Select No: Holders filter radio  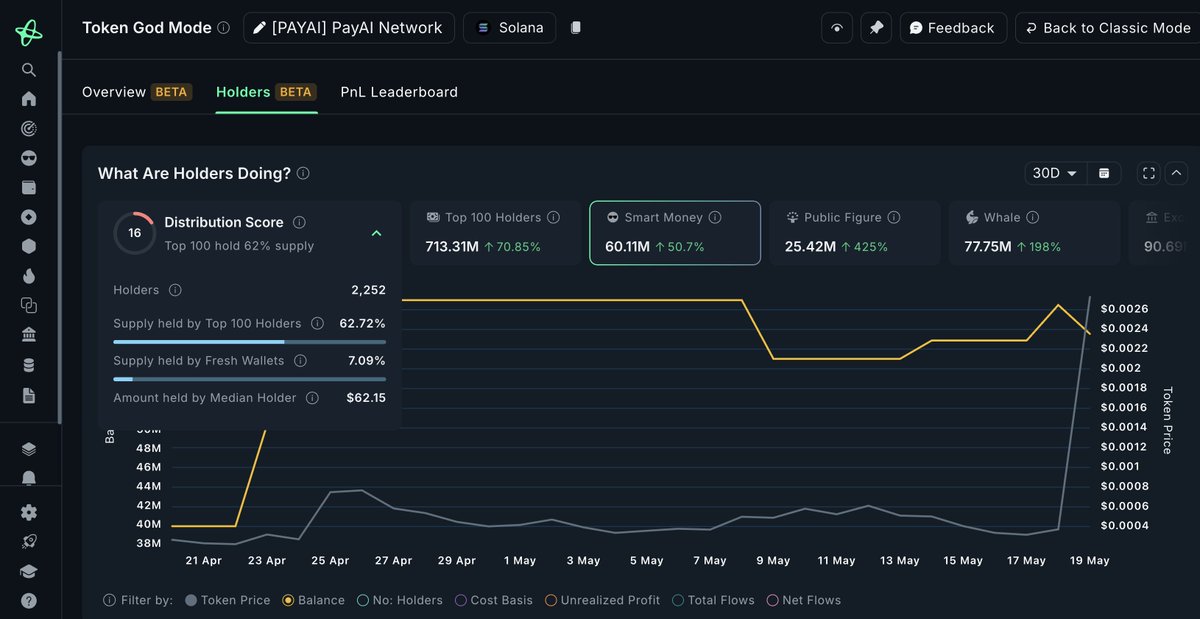tap(363, 600)
